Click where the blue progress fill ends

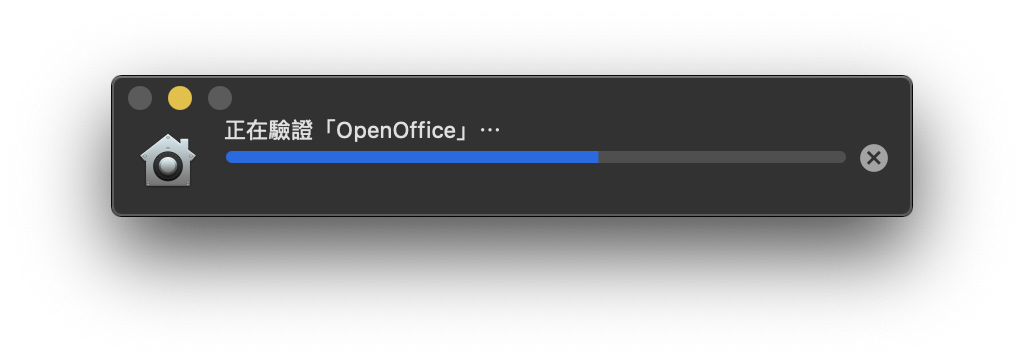[x=598, y=157]
